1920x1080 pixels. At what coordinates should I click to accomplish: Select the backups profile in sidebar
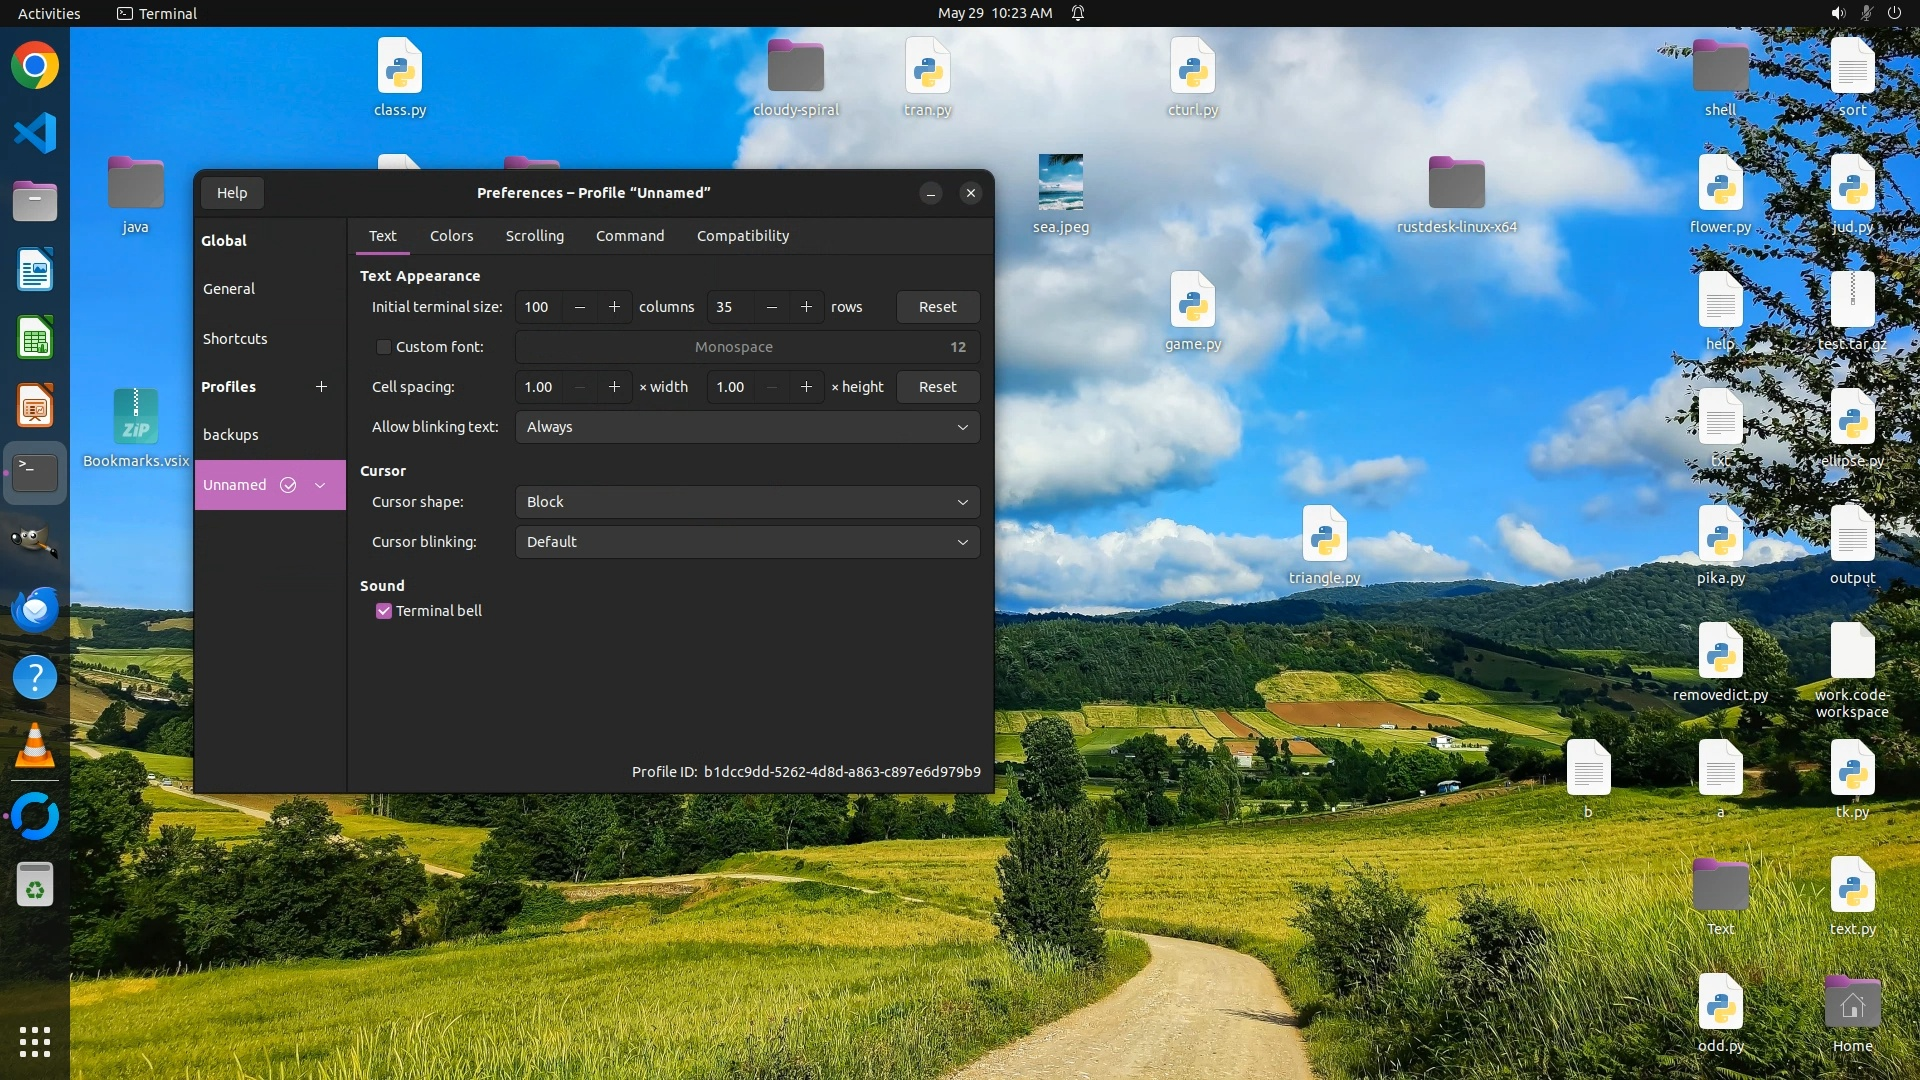tap(231, 435)
